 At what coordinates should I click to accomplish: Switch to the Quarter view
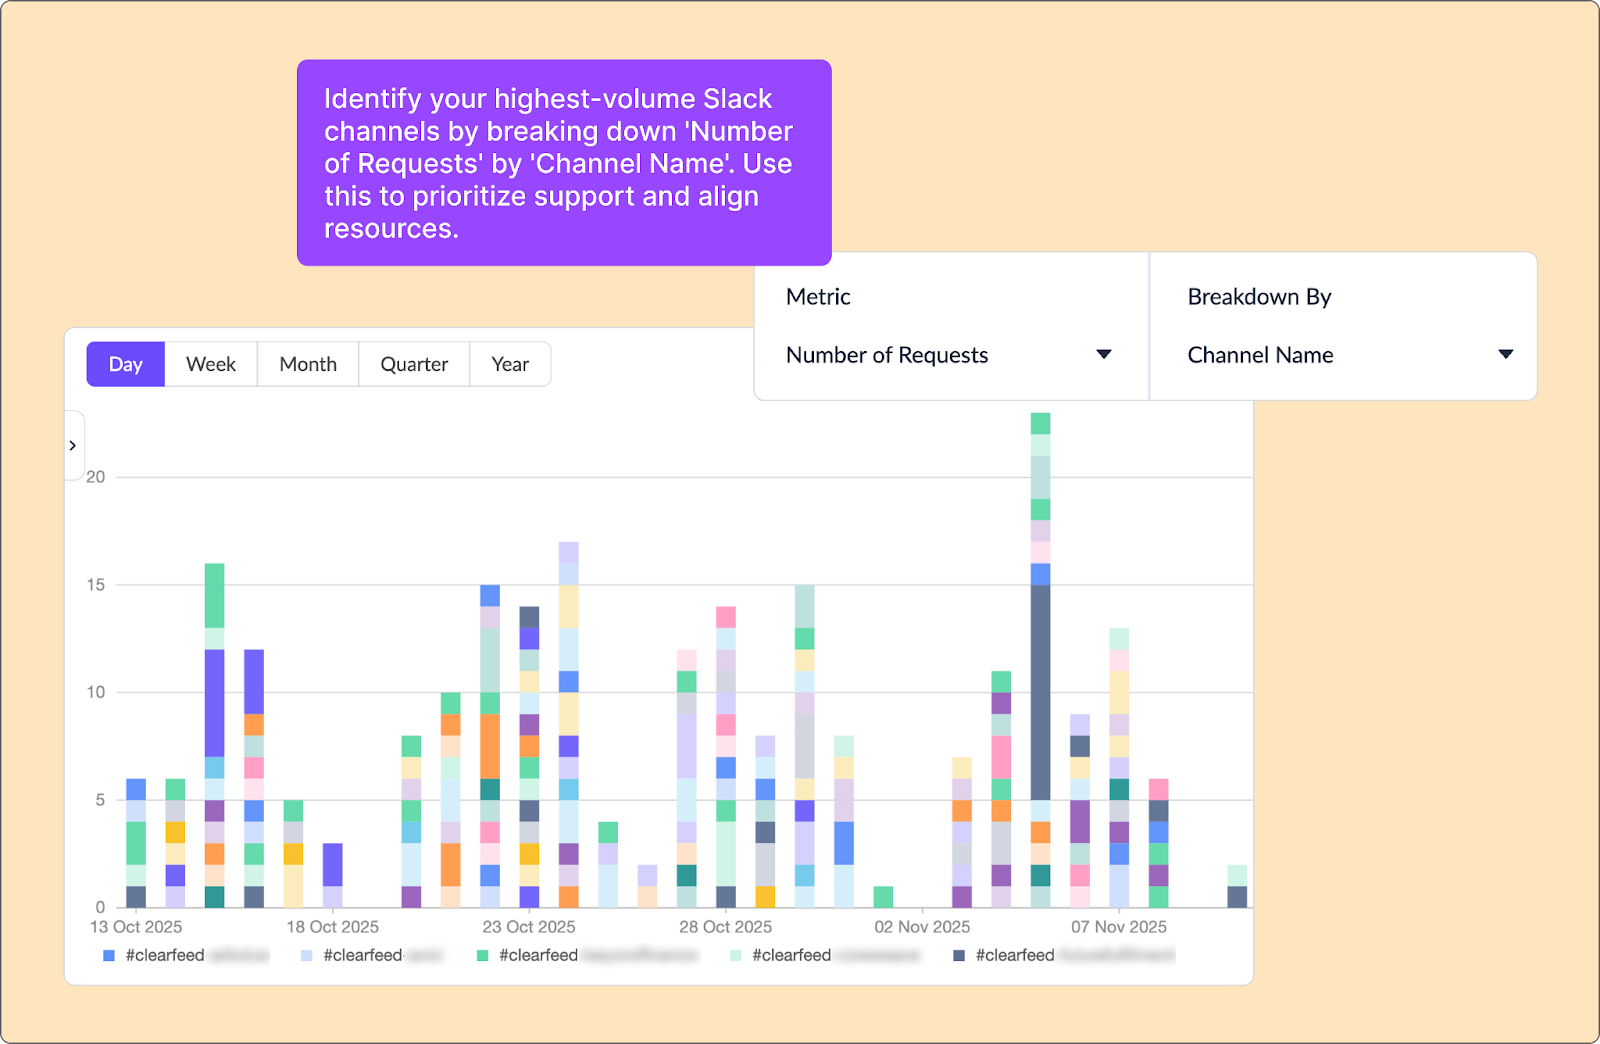tap(413, 364)
